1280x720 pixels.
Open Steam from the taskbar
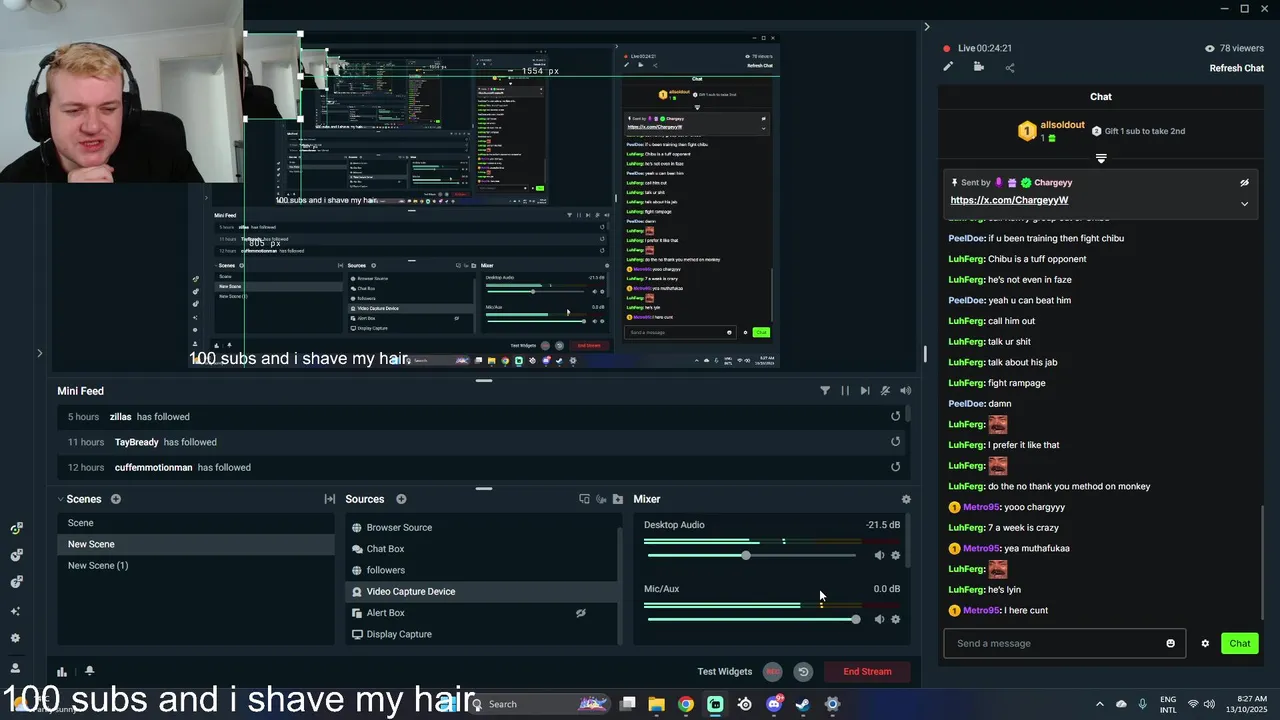803,704
